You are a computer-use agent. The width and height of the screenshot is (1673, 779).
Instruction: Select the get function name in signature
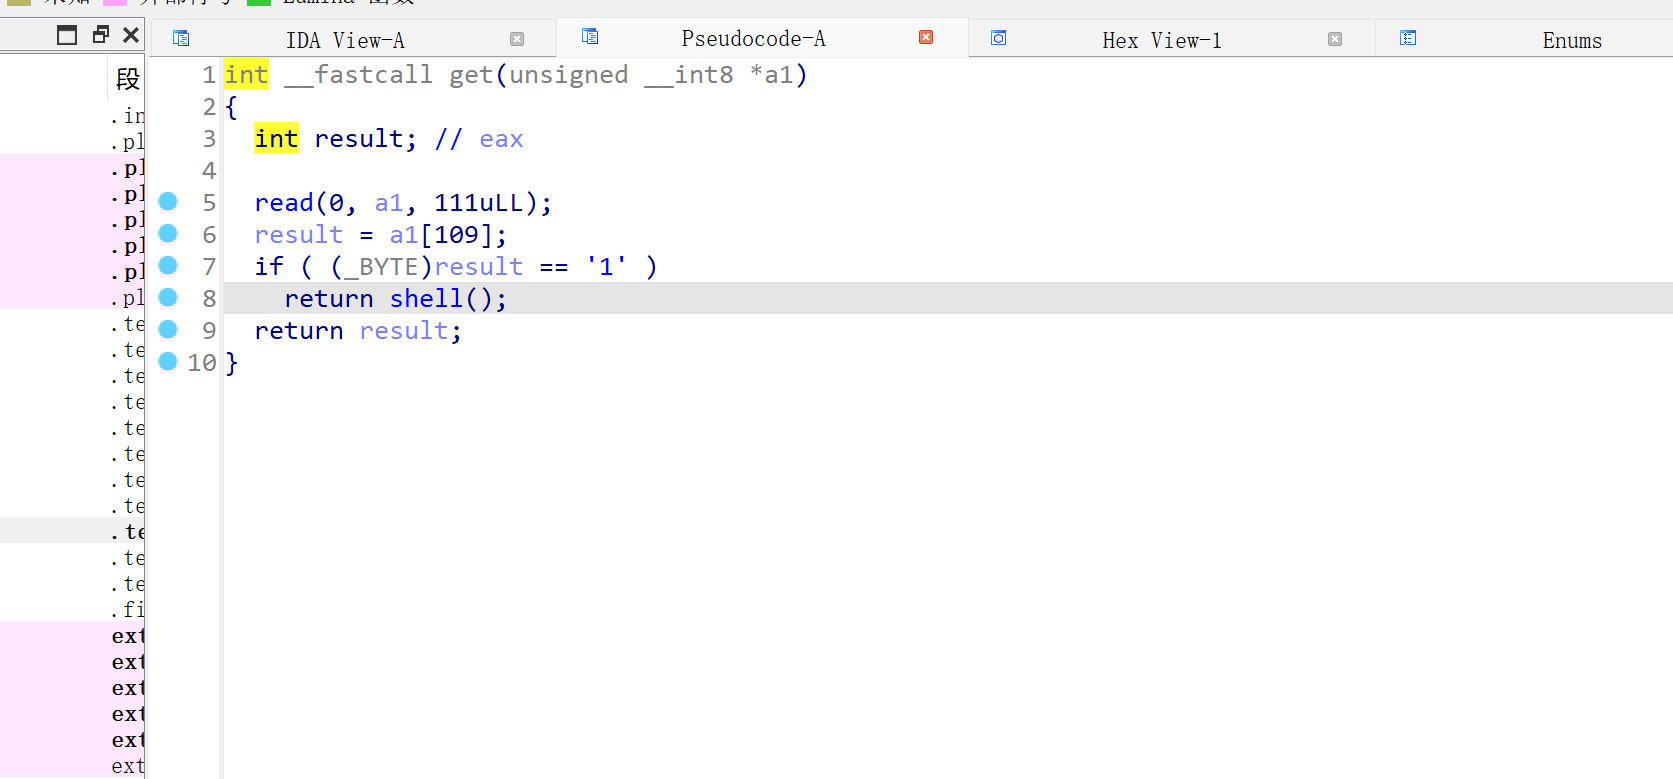tap(471, 75)
